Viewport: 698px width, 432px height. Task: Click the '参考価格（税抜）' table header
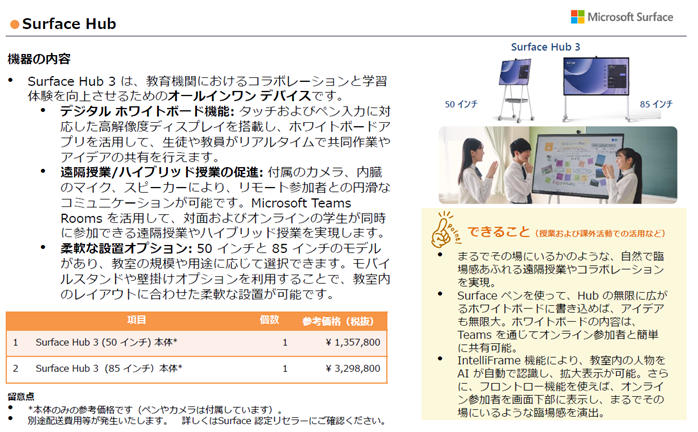(338, 321)
